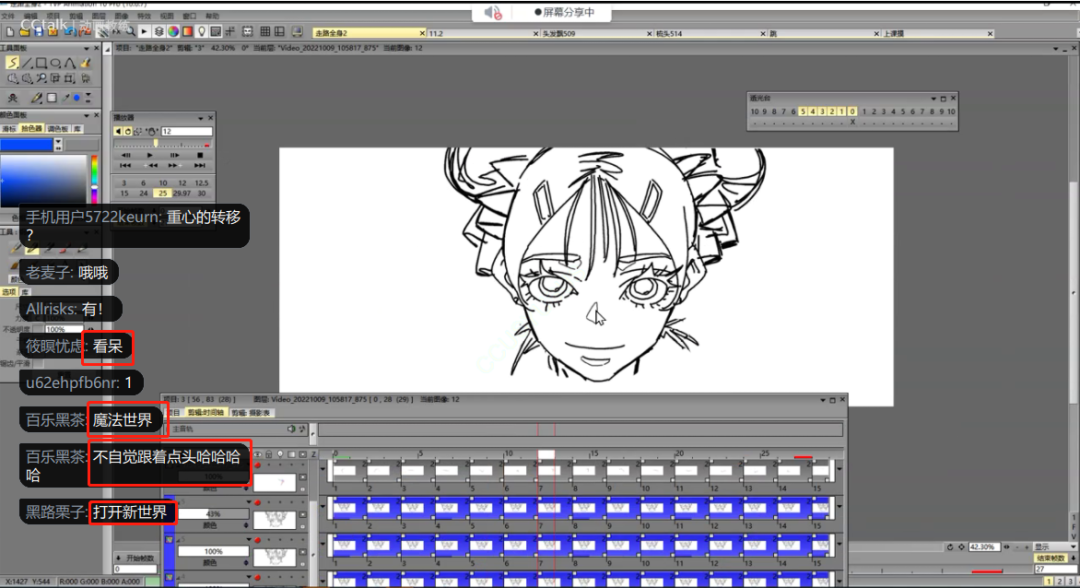
Task: Set frame rate to 12 fps
Action: click(x=182, y=183)
